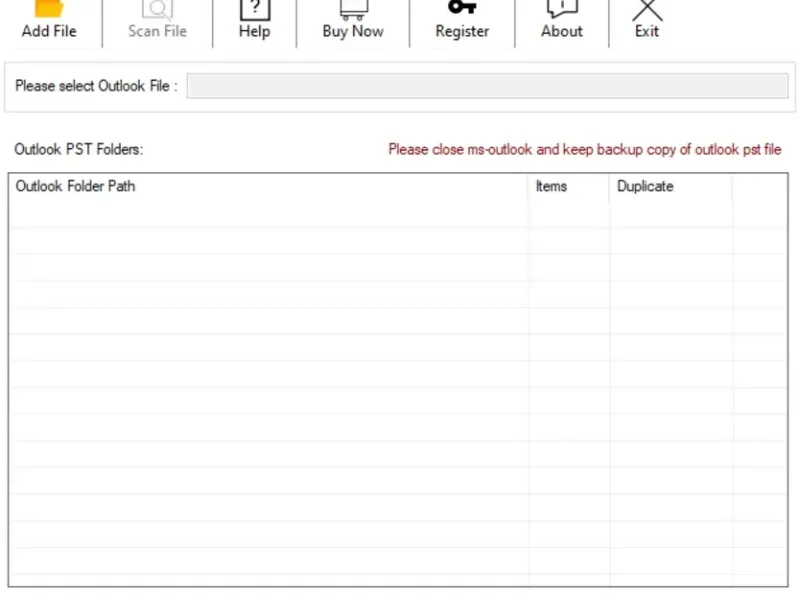Click the first empty row in folder list
Viewport: 800px width, 600px height.
pos(268,214)
